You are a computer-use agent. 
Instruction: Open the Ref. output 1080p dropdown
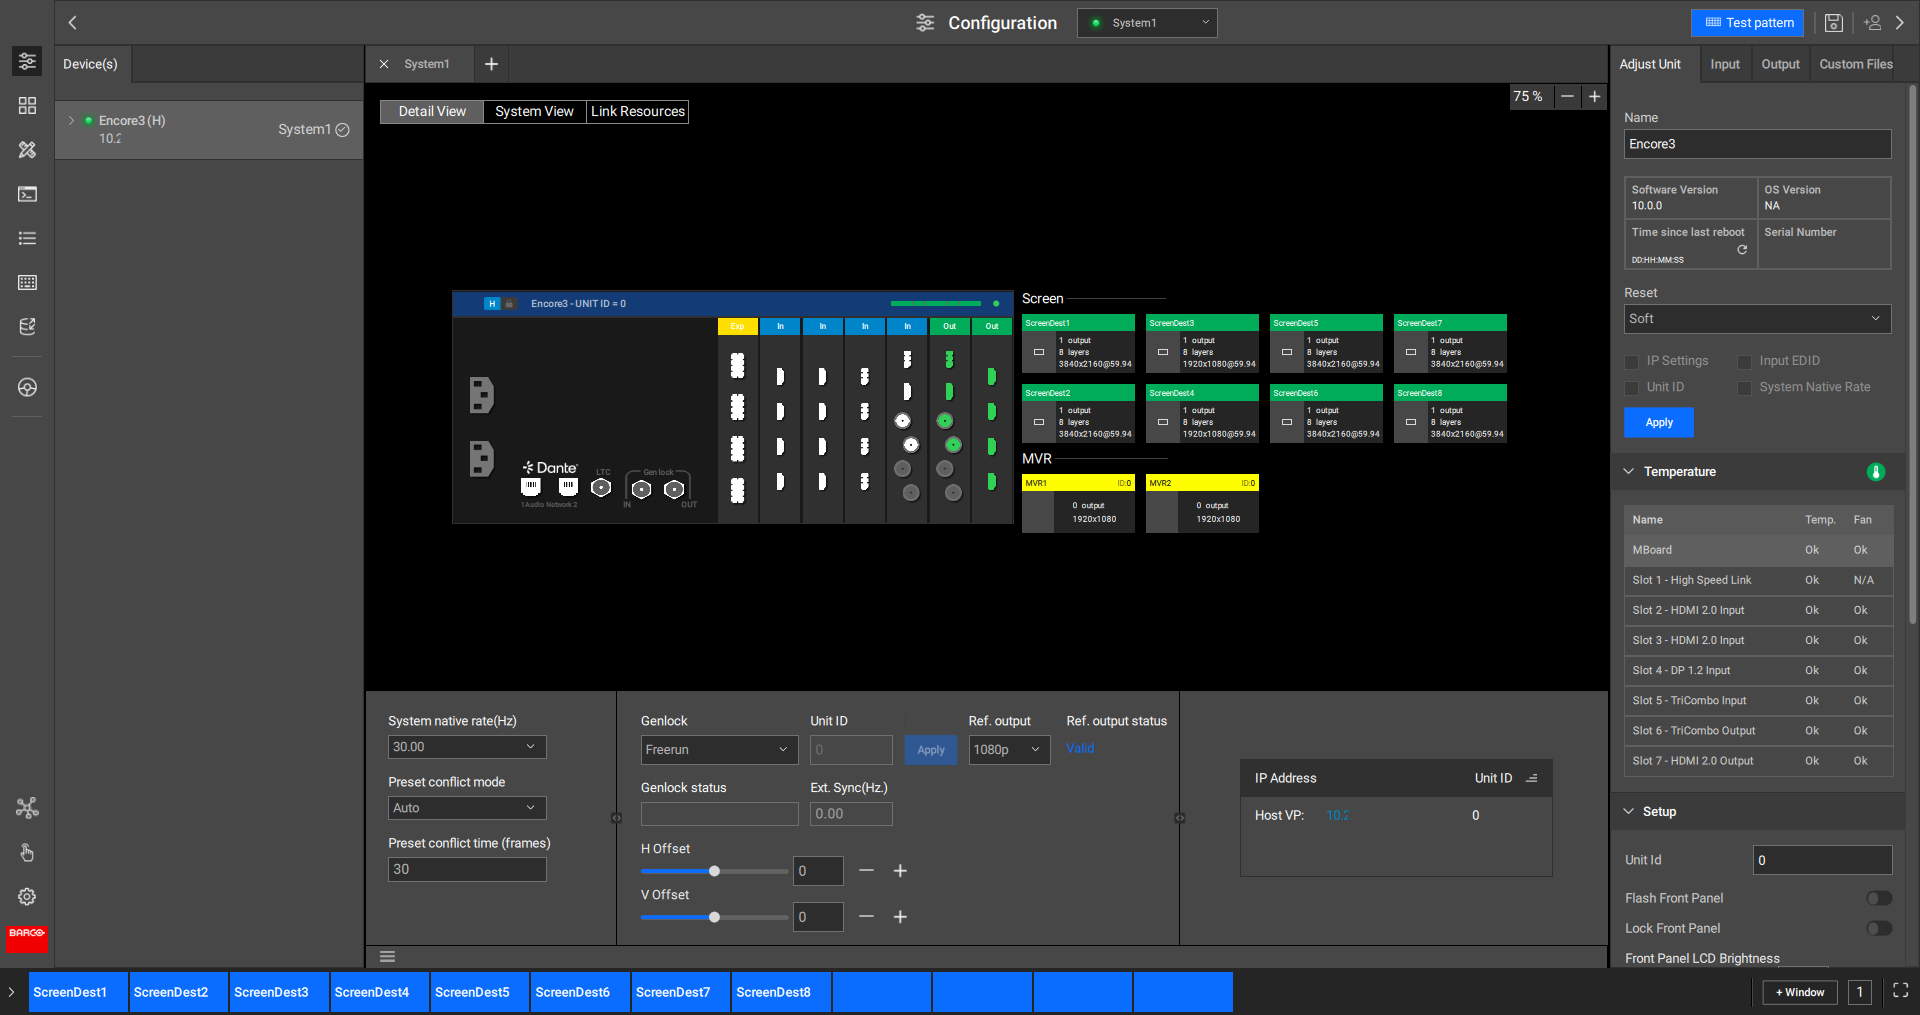pos(1009,750)
